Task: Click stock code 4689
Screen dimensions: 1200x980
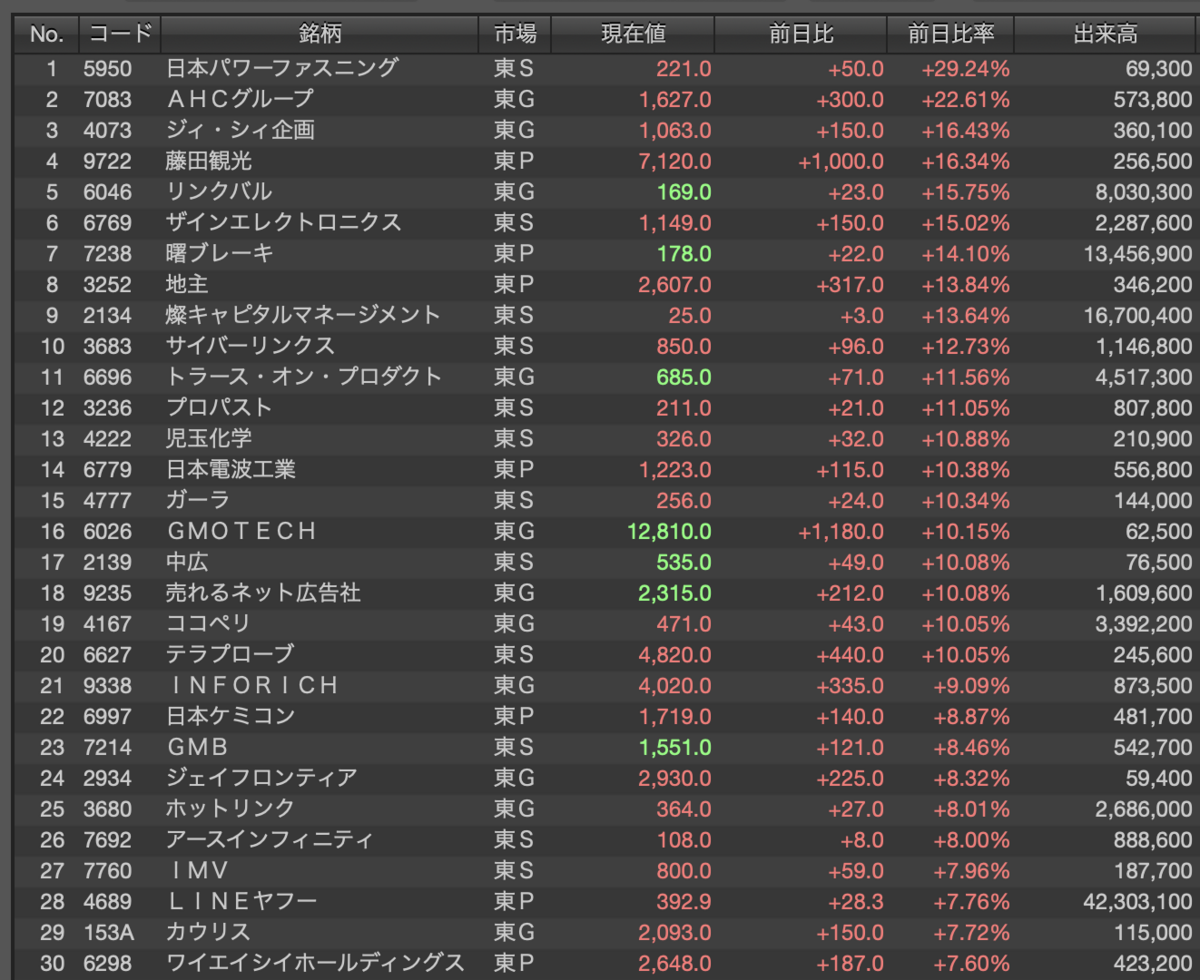Action: (107, 901)
